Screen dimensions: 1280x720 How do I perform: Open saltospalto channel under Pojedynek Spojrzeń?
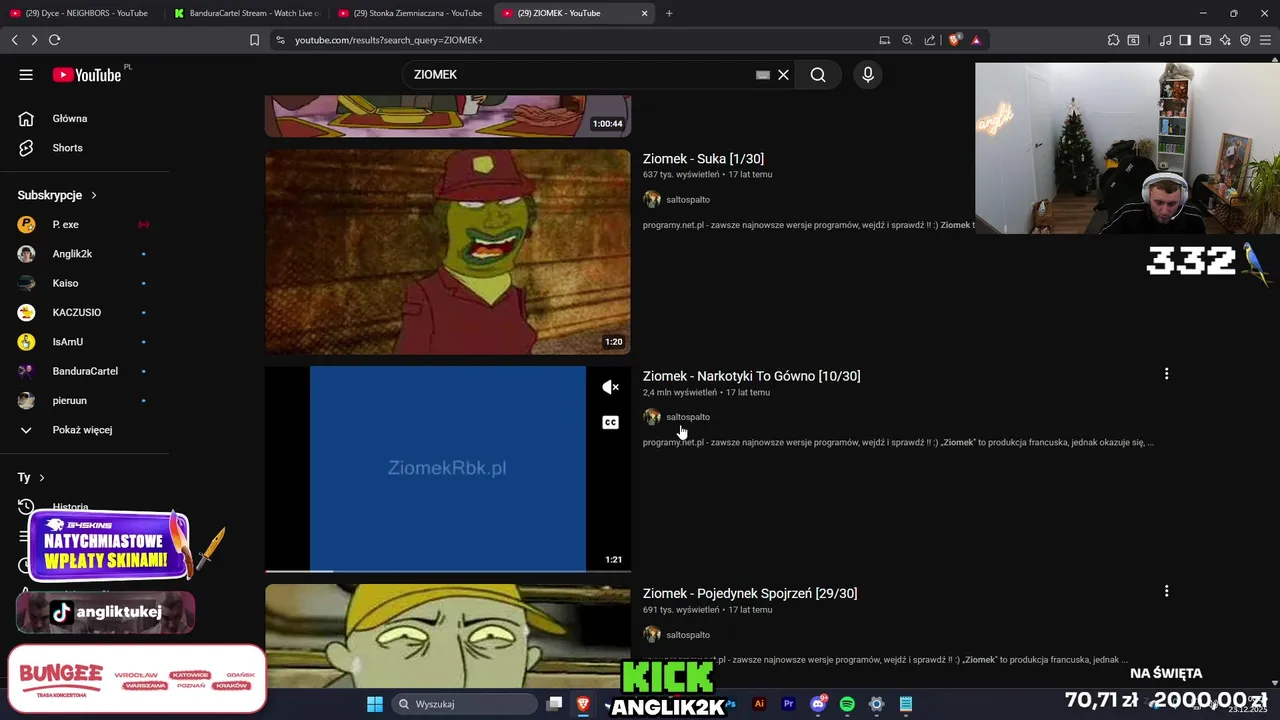point(688,635)
